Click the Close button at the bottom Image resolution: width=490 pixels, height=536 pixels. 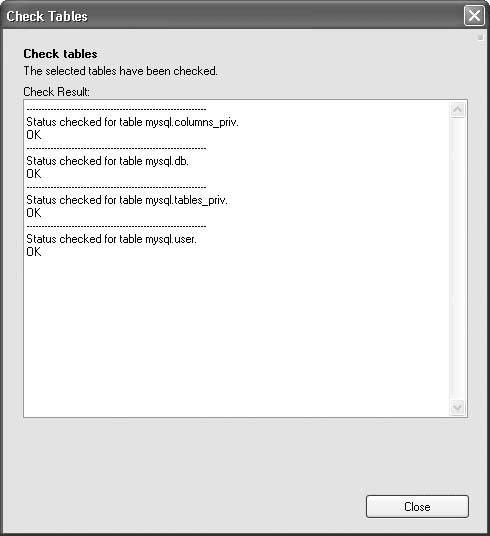click(x=417, y=506)
